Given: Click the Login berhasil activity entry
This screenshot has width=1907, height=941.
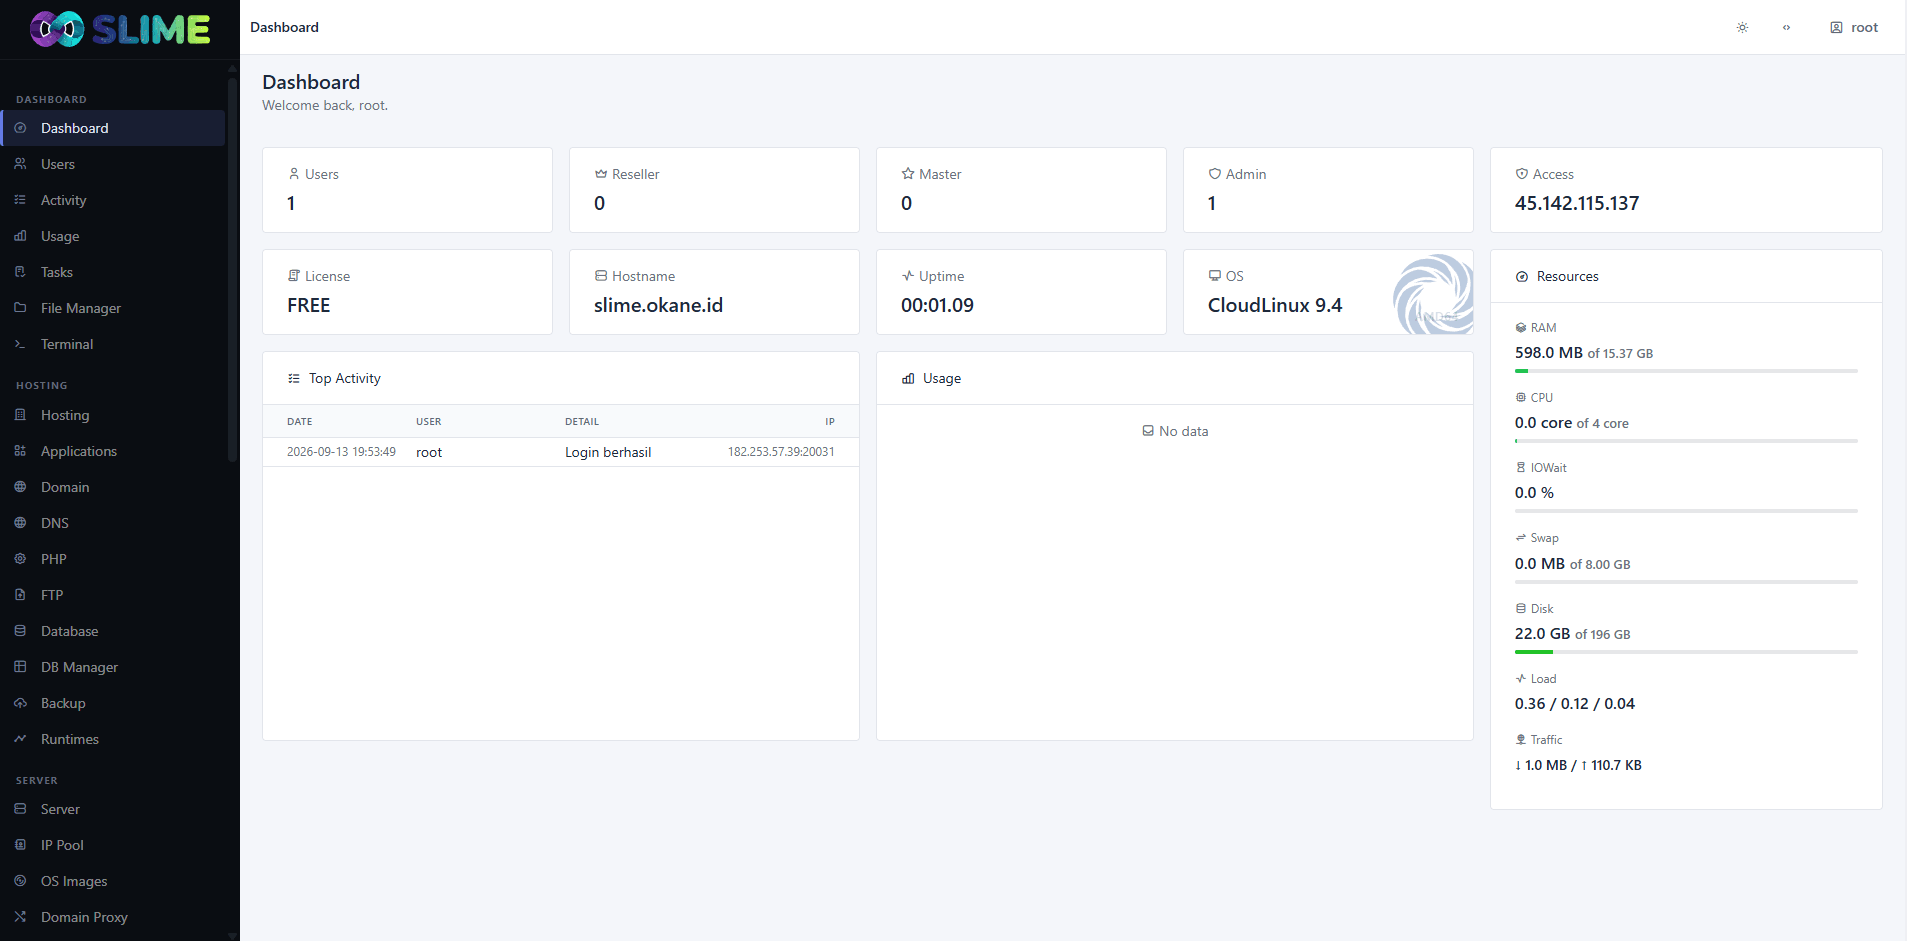Looking at the screenshot, I should [x=608, y=452].
